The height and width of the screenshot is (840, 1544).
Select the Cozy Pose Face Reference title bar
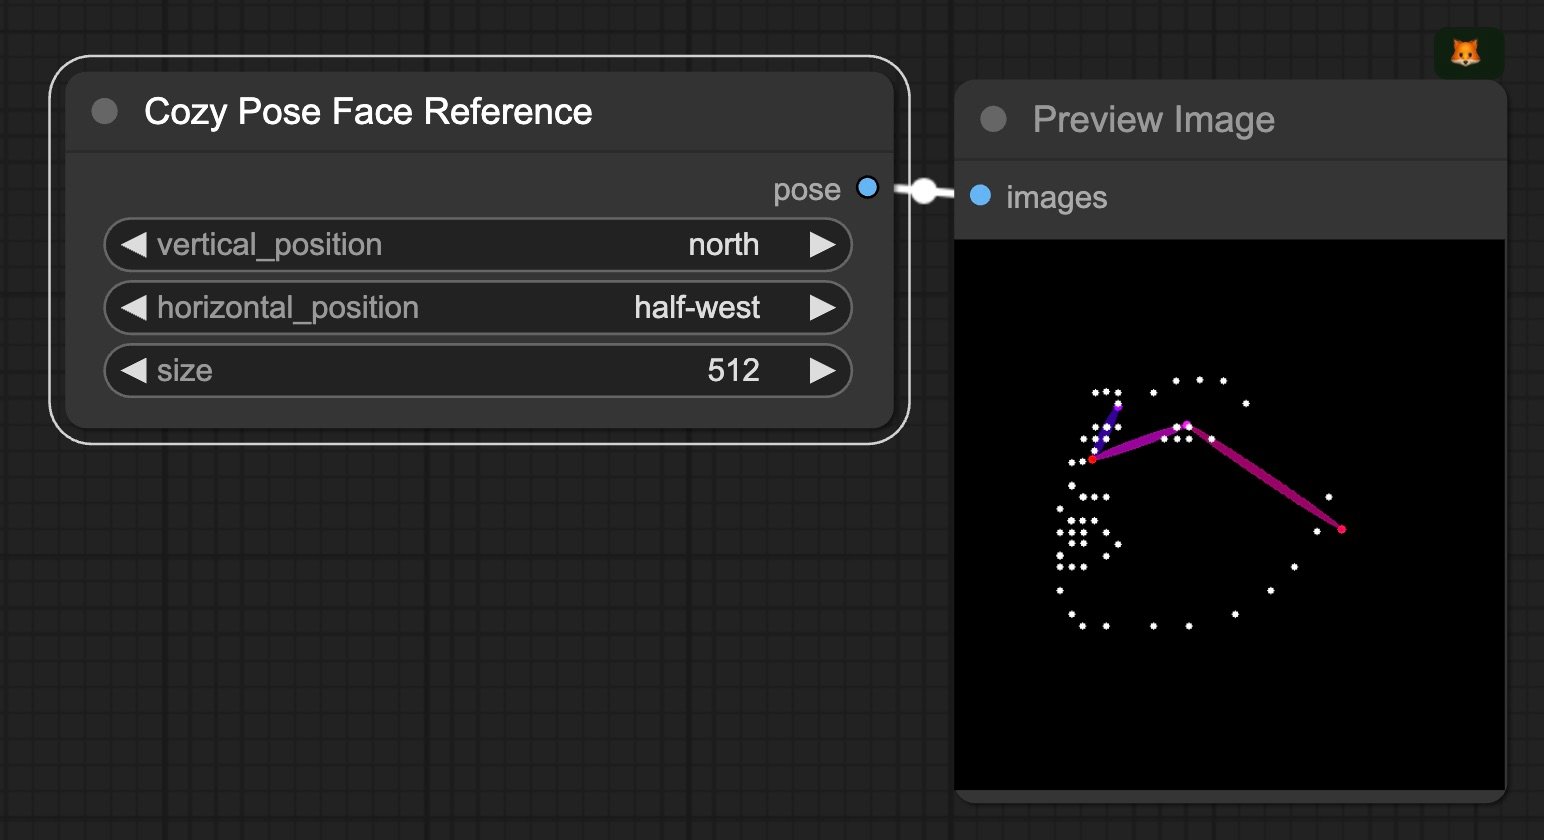(x=479, y=112)
